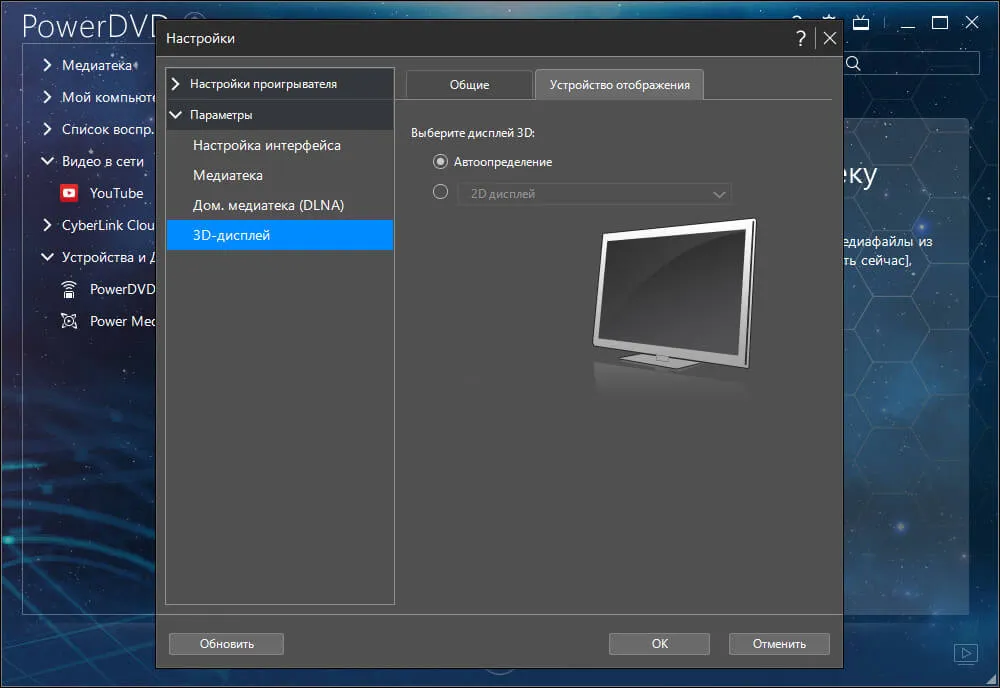Viewport: 1000px width, 688px height.
Task: Click the PowerDVD Remote wireless icon
Action: tap(69, 289)
